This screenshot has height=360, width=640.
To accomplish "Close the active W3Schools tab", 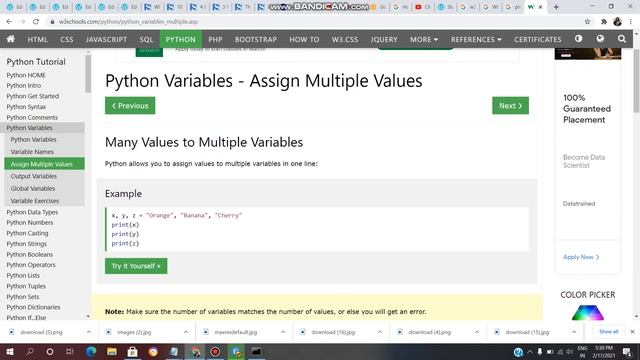I will 540,7.
